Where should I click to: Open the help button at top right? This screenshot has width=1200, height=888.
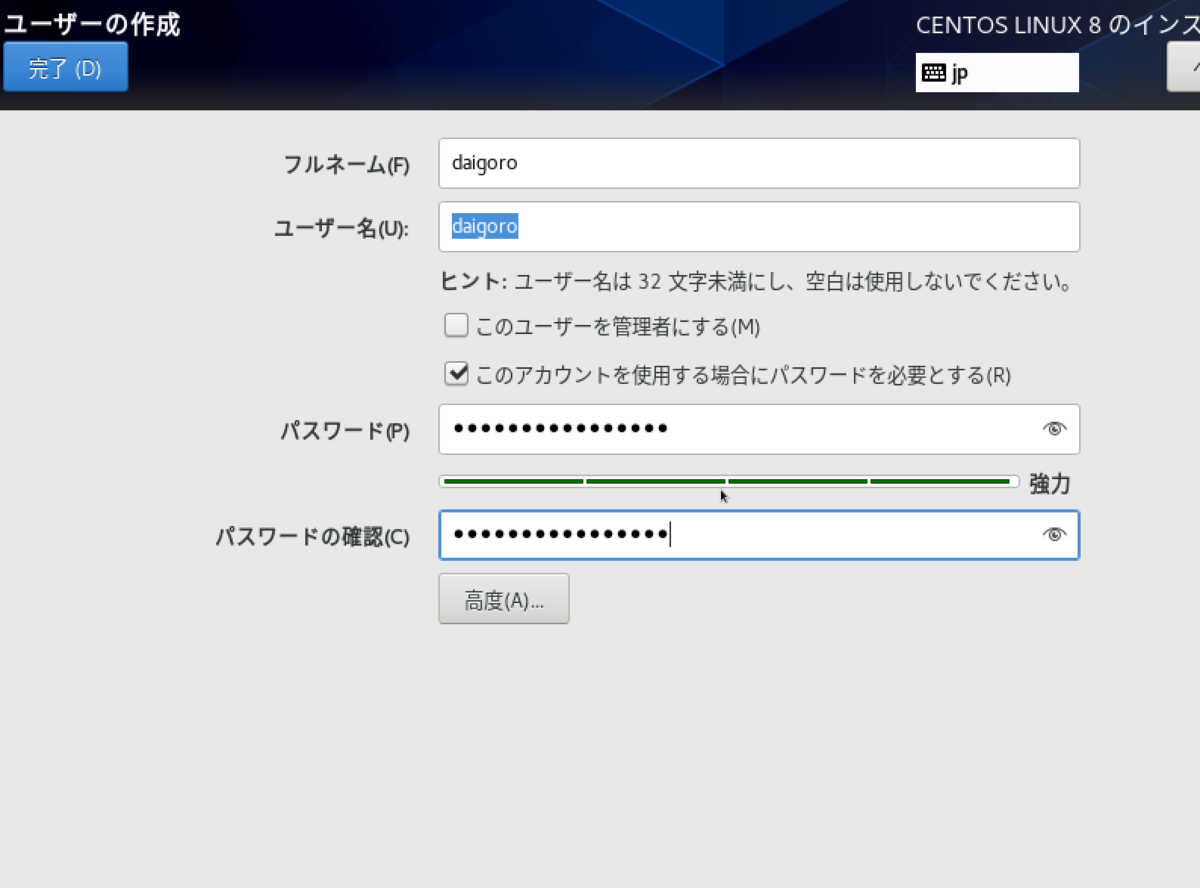click(1188, 66)
